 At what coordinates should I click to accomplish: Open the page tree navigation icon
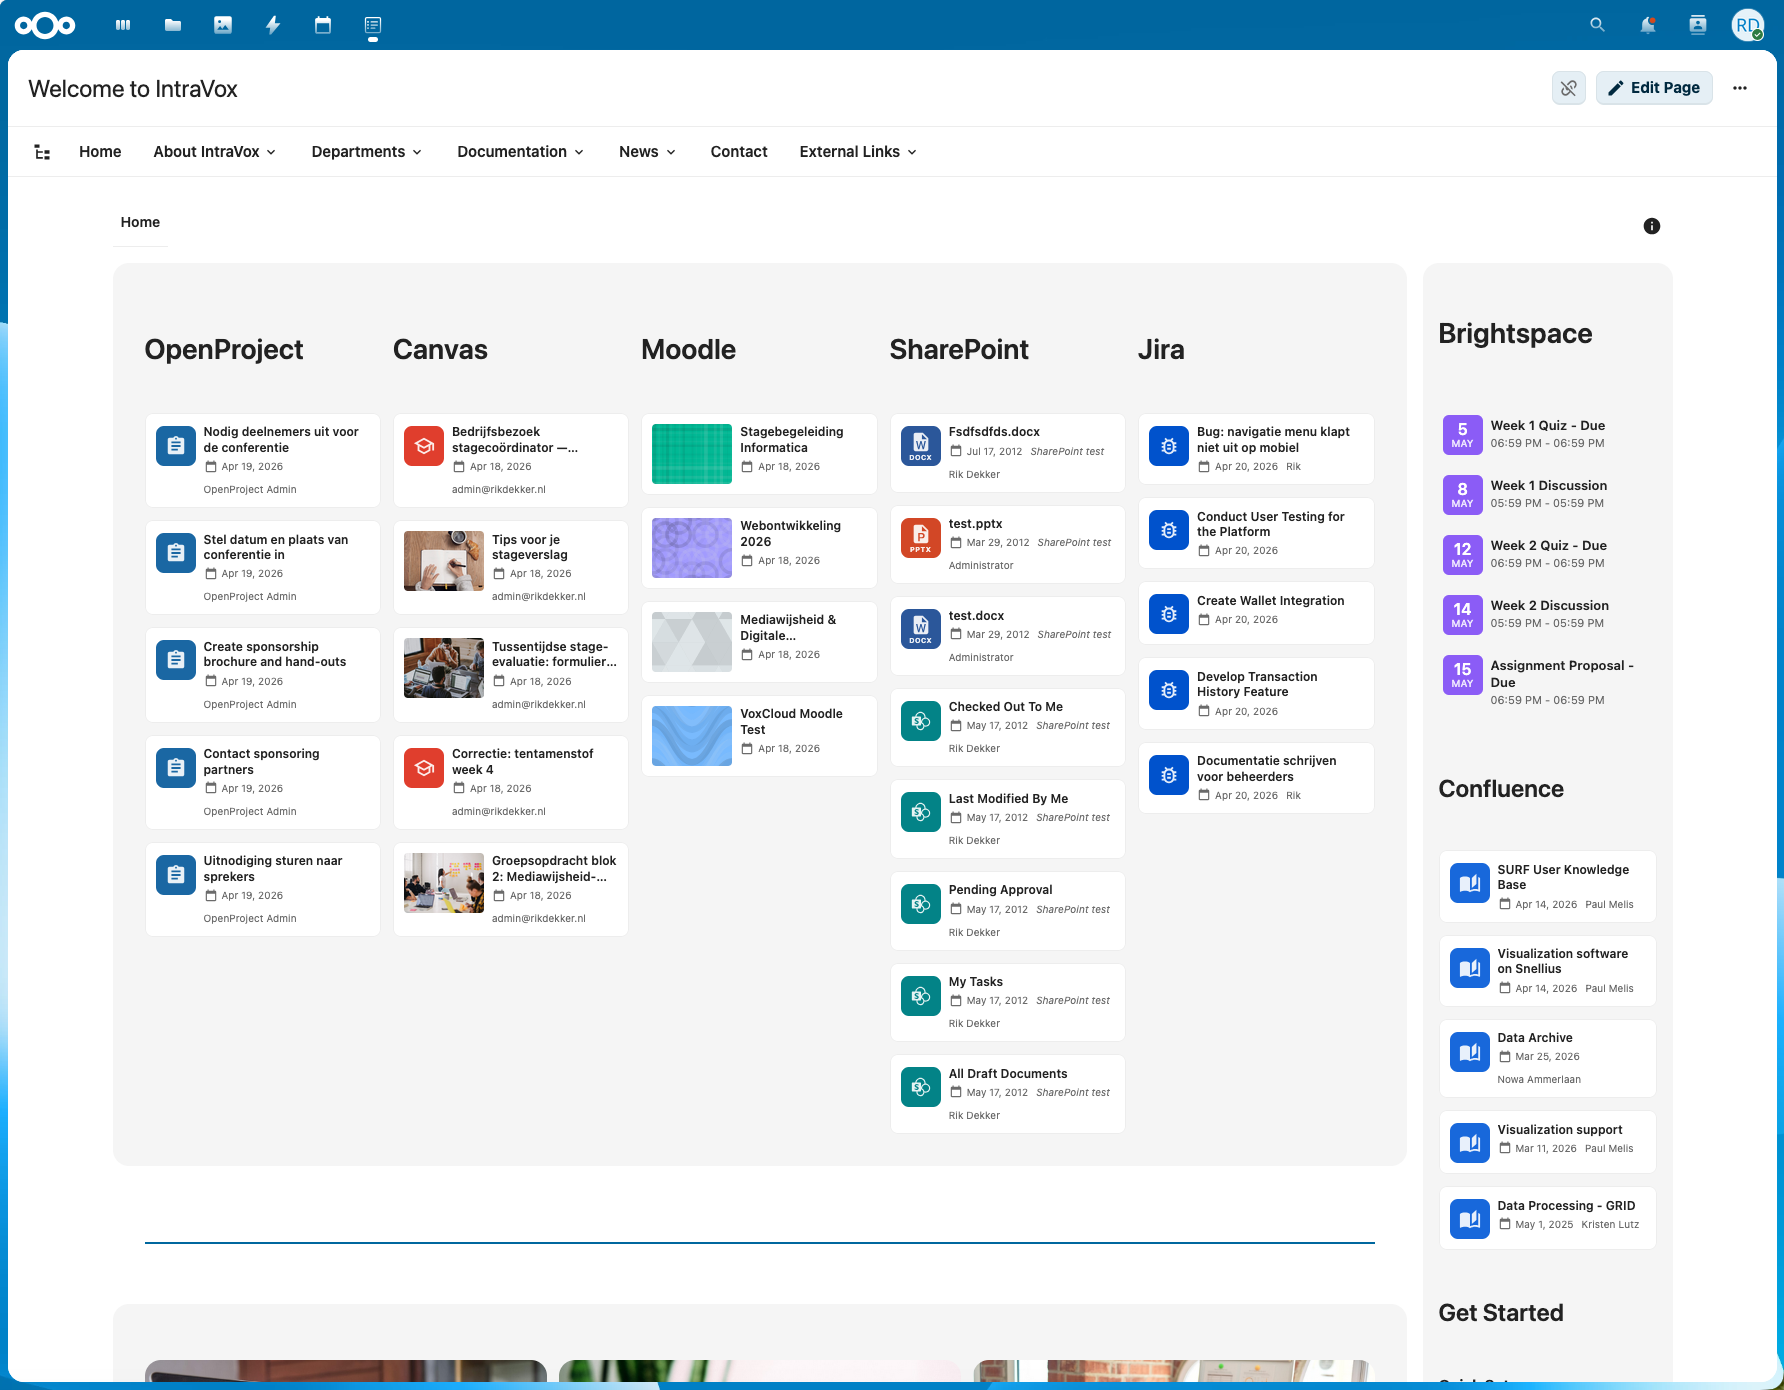click(x=42, y=152)
